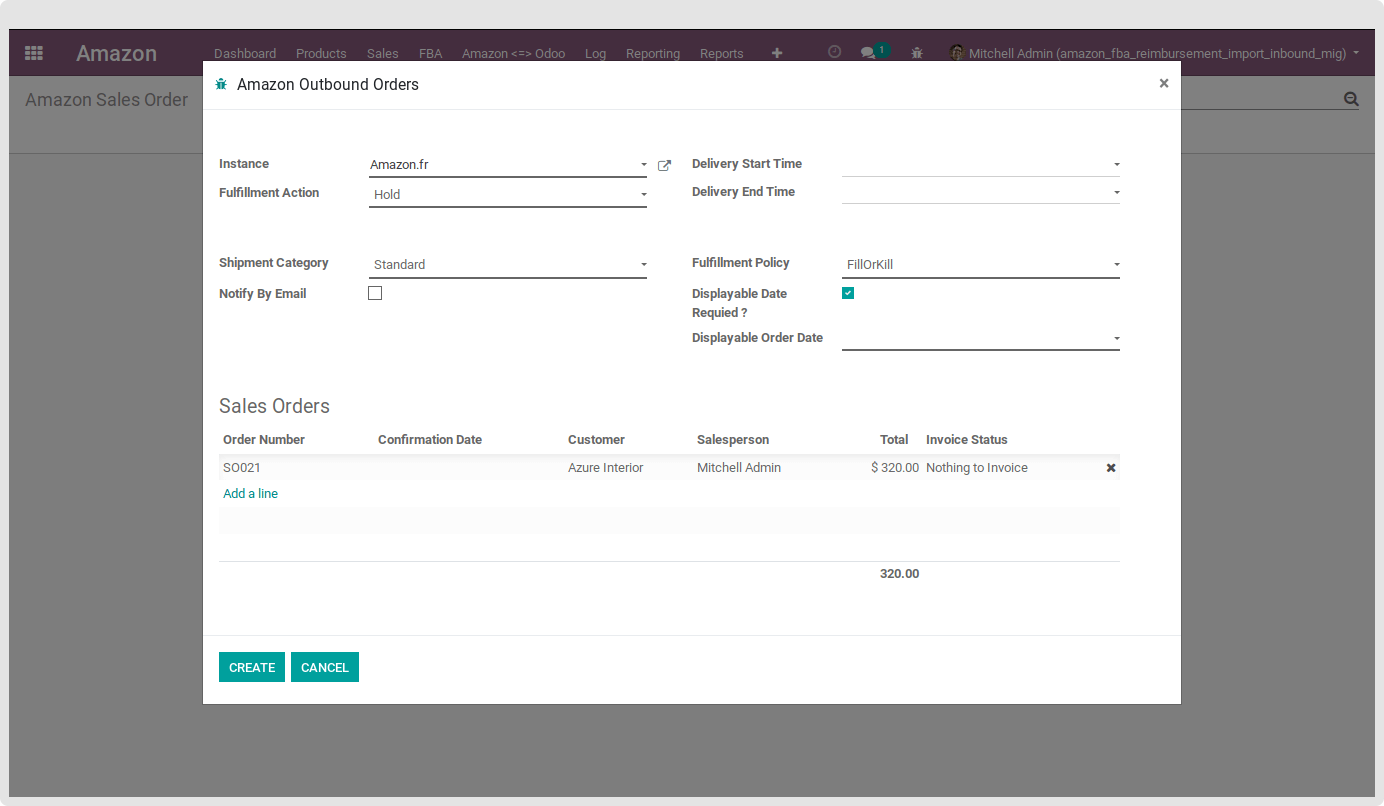1384x806 pixels.
Task: Click Add a line link
Action: [x=250, y=494]
